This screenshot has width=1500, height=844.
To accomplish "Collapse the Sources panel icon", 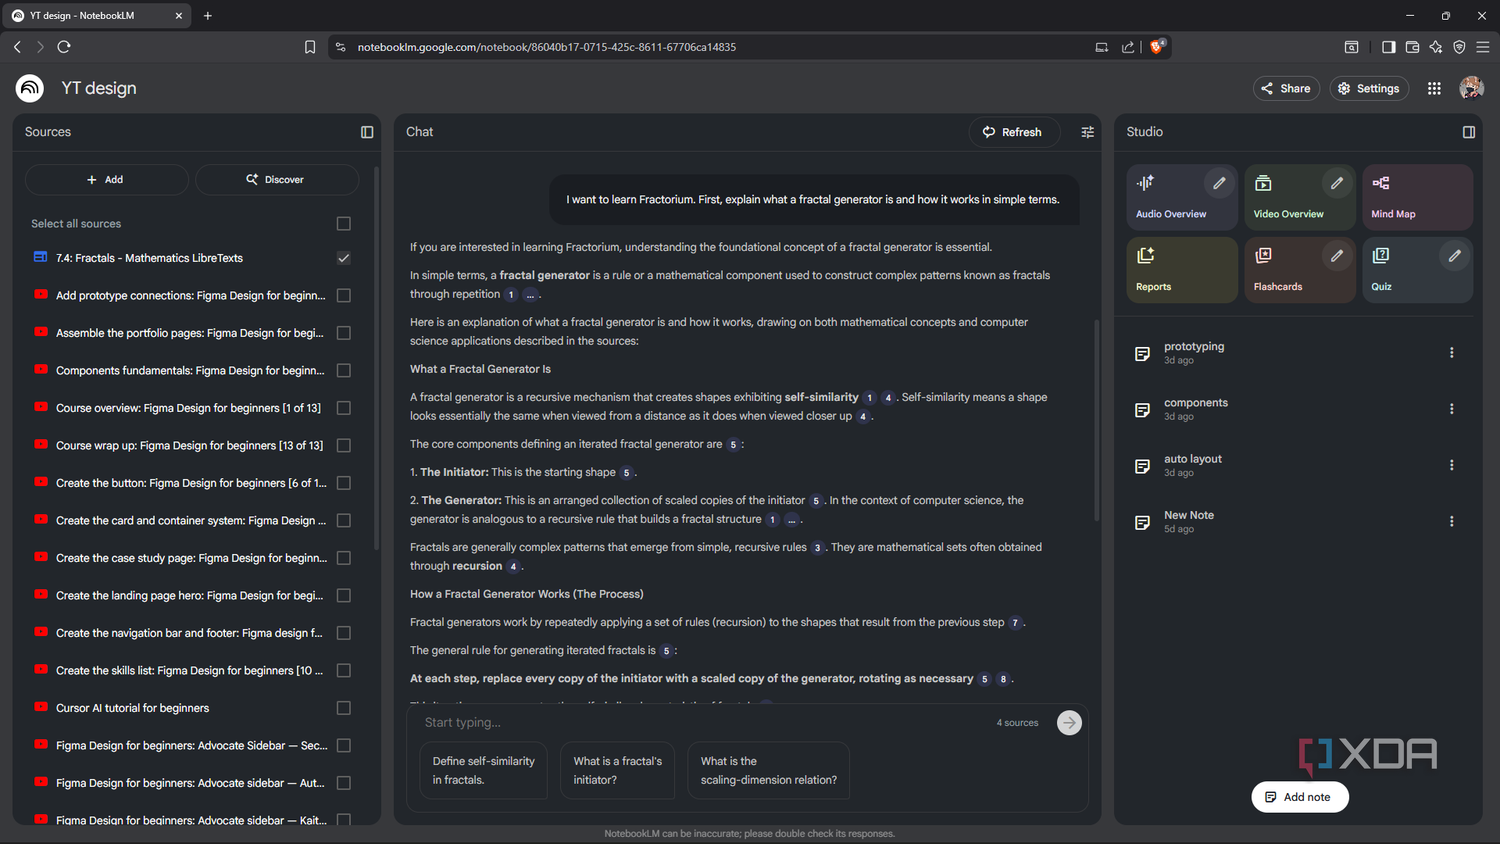I will click(367, 132).
